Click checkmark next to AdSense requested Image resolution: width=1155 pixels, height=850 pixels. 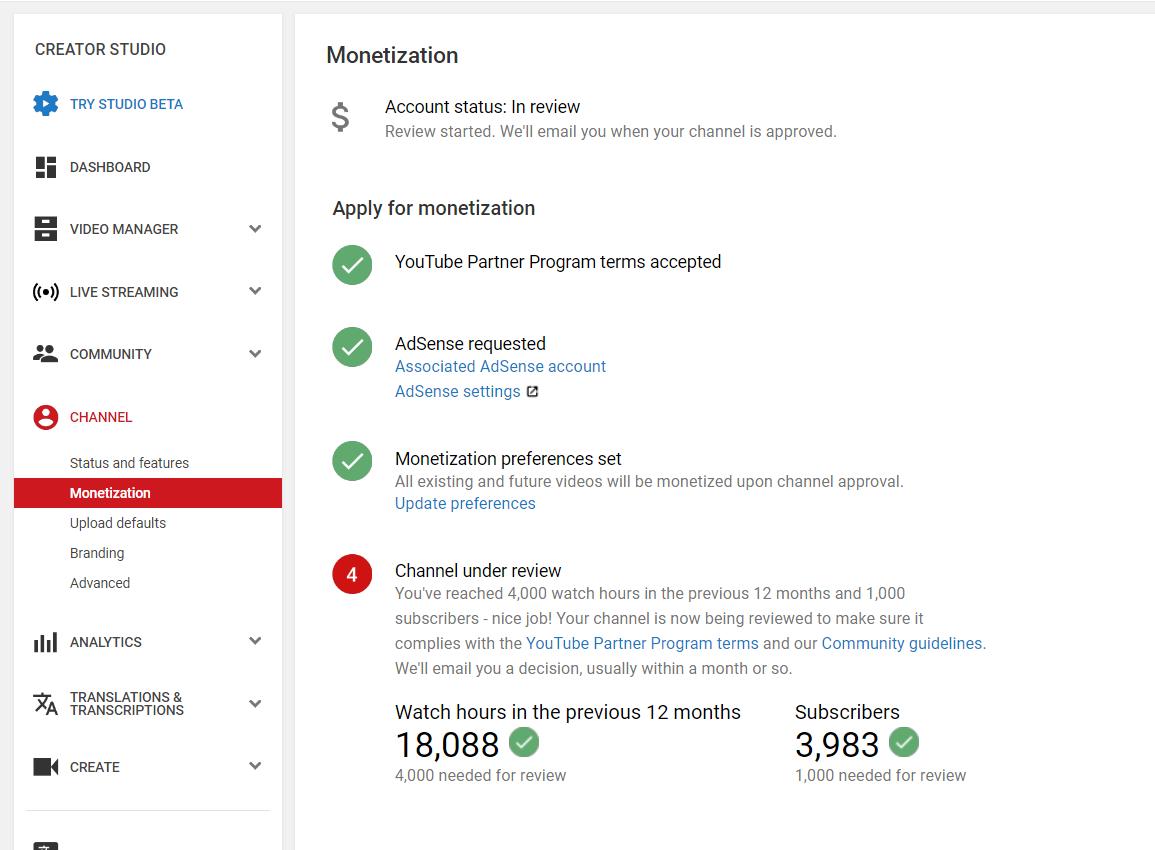point(352,347)
